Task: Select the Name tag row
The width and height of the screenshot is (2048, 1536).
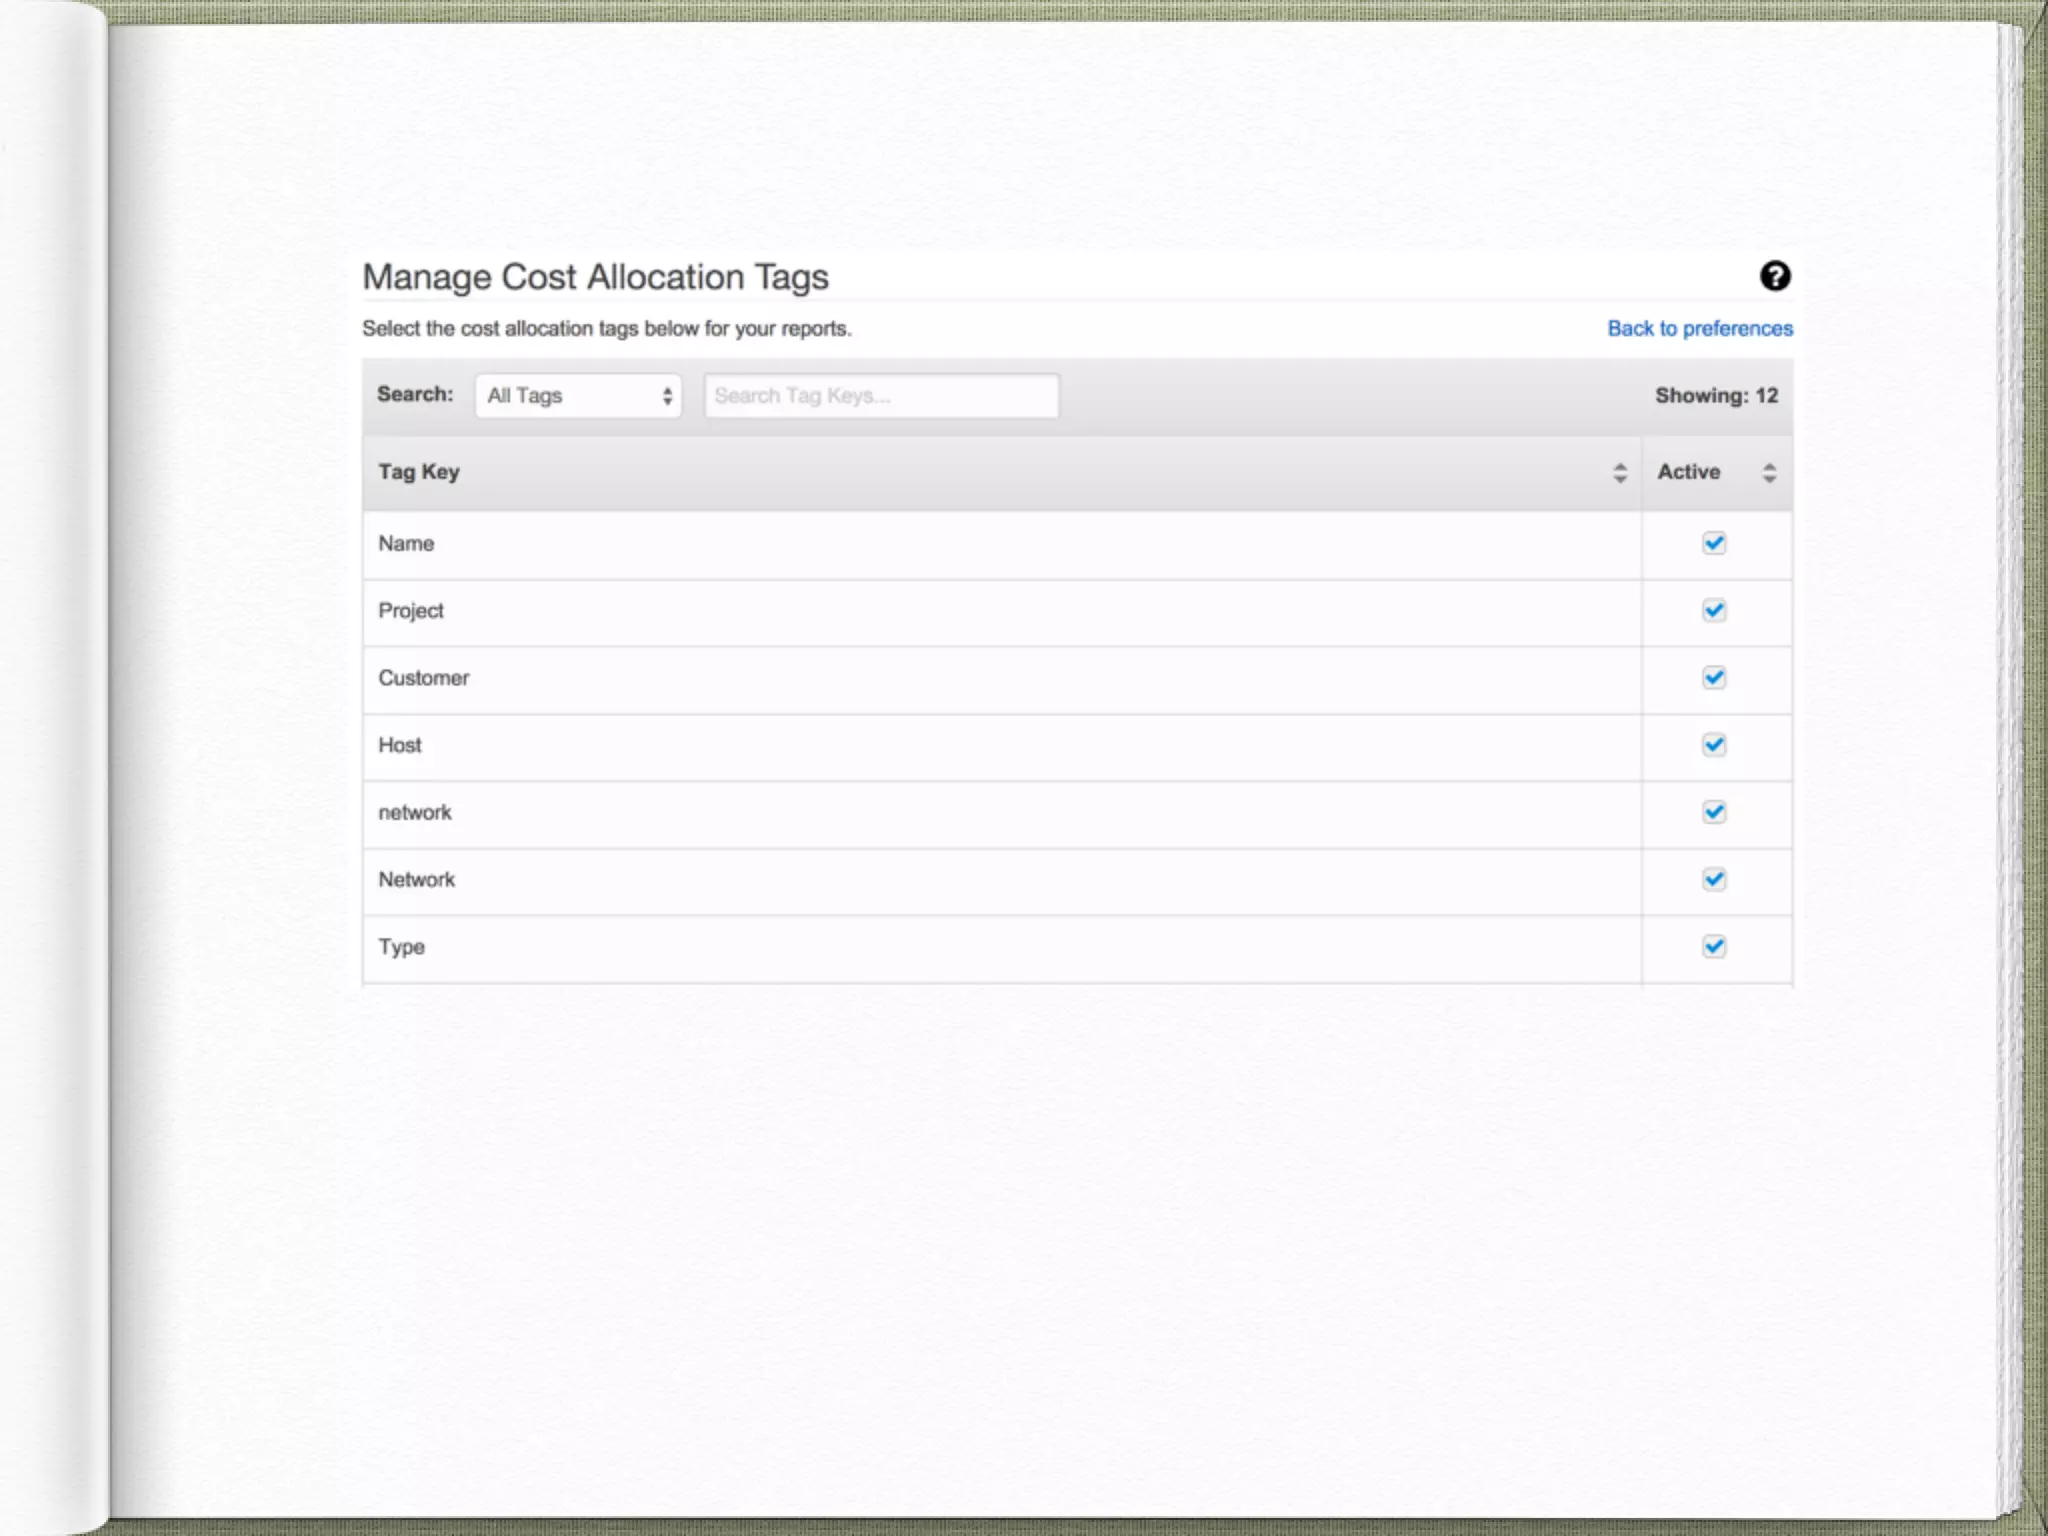Action: (x=1000, y=545)
